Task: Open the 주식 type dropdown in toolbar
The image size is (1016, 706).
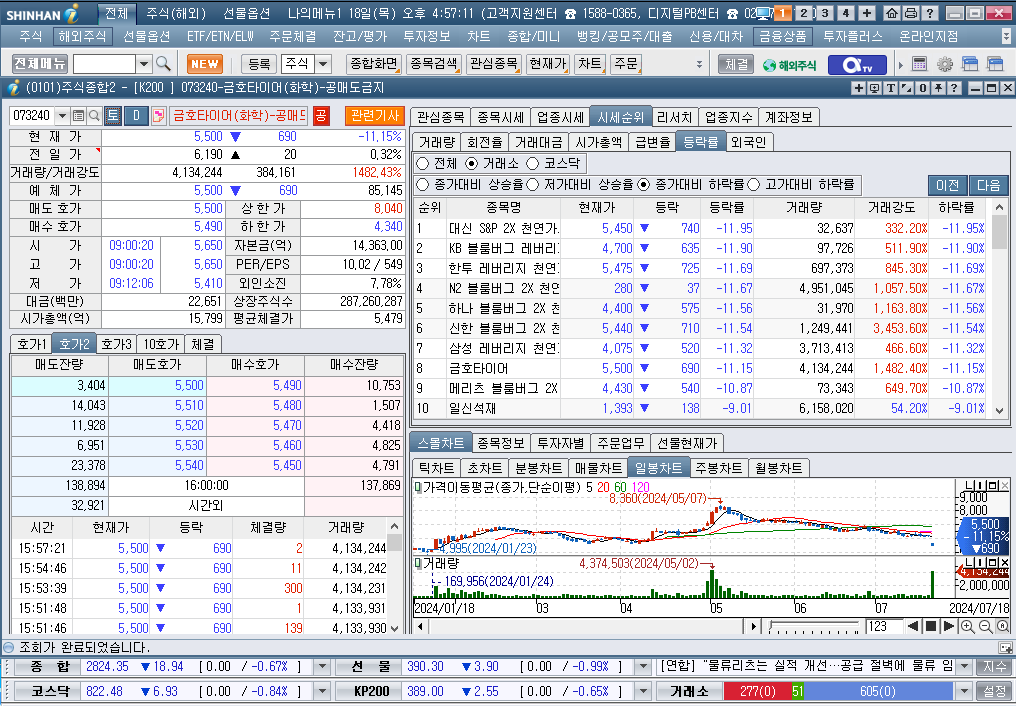Action: pyautogui.click(x=323, y=63)
